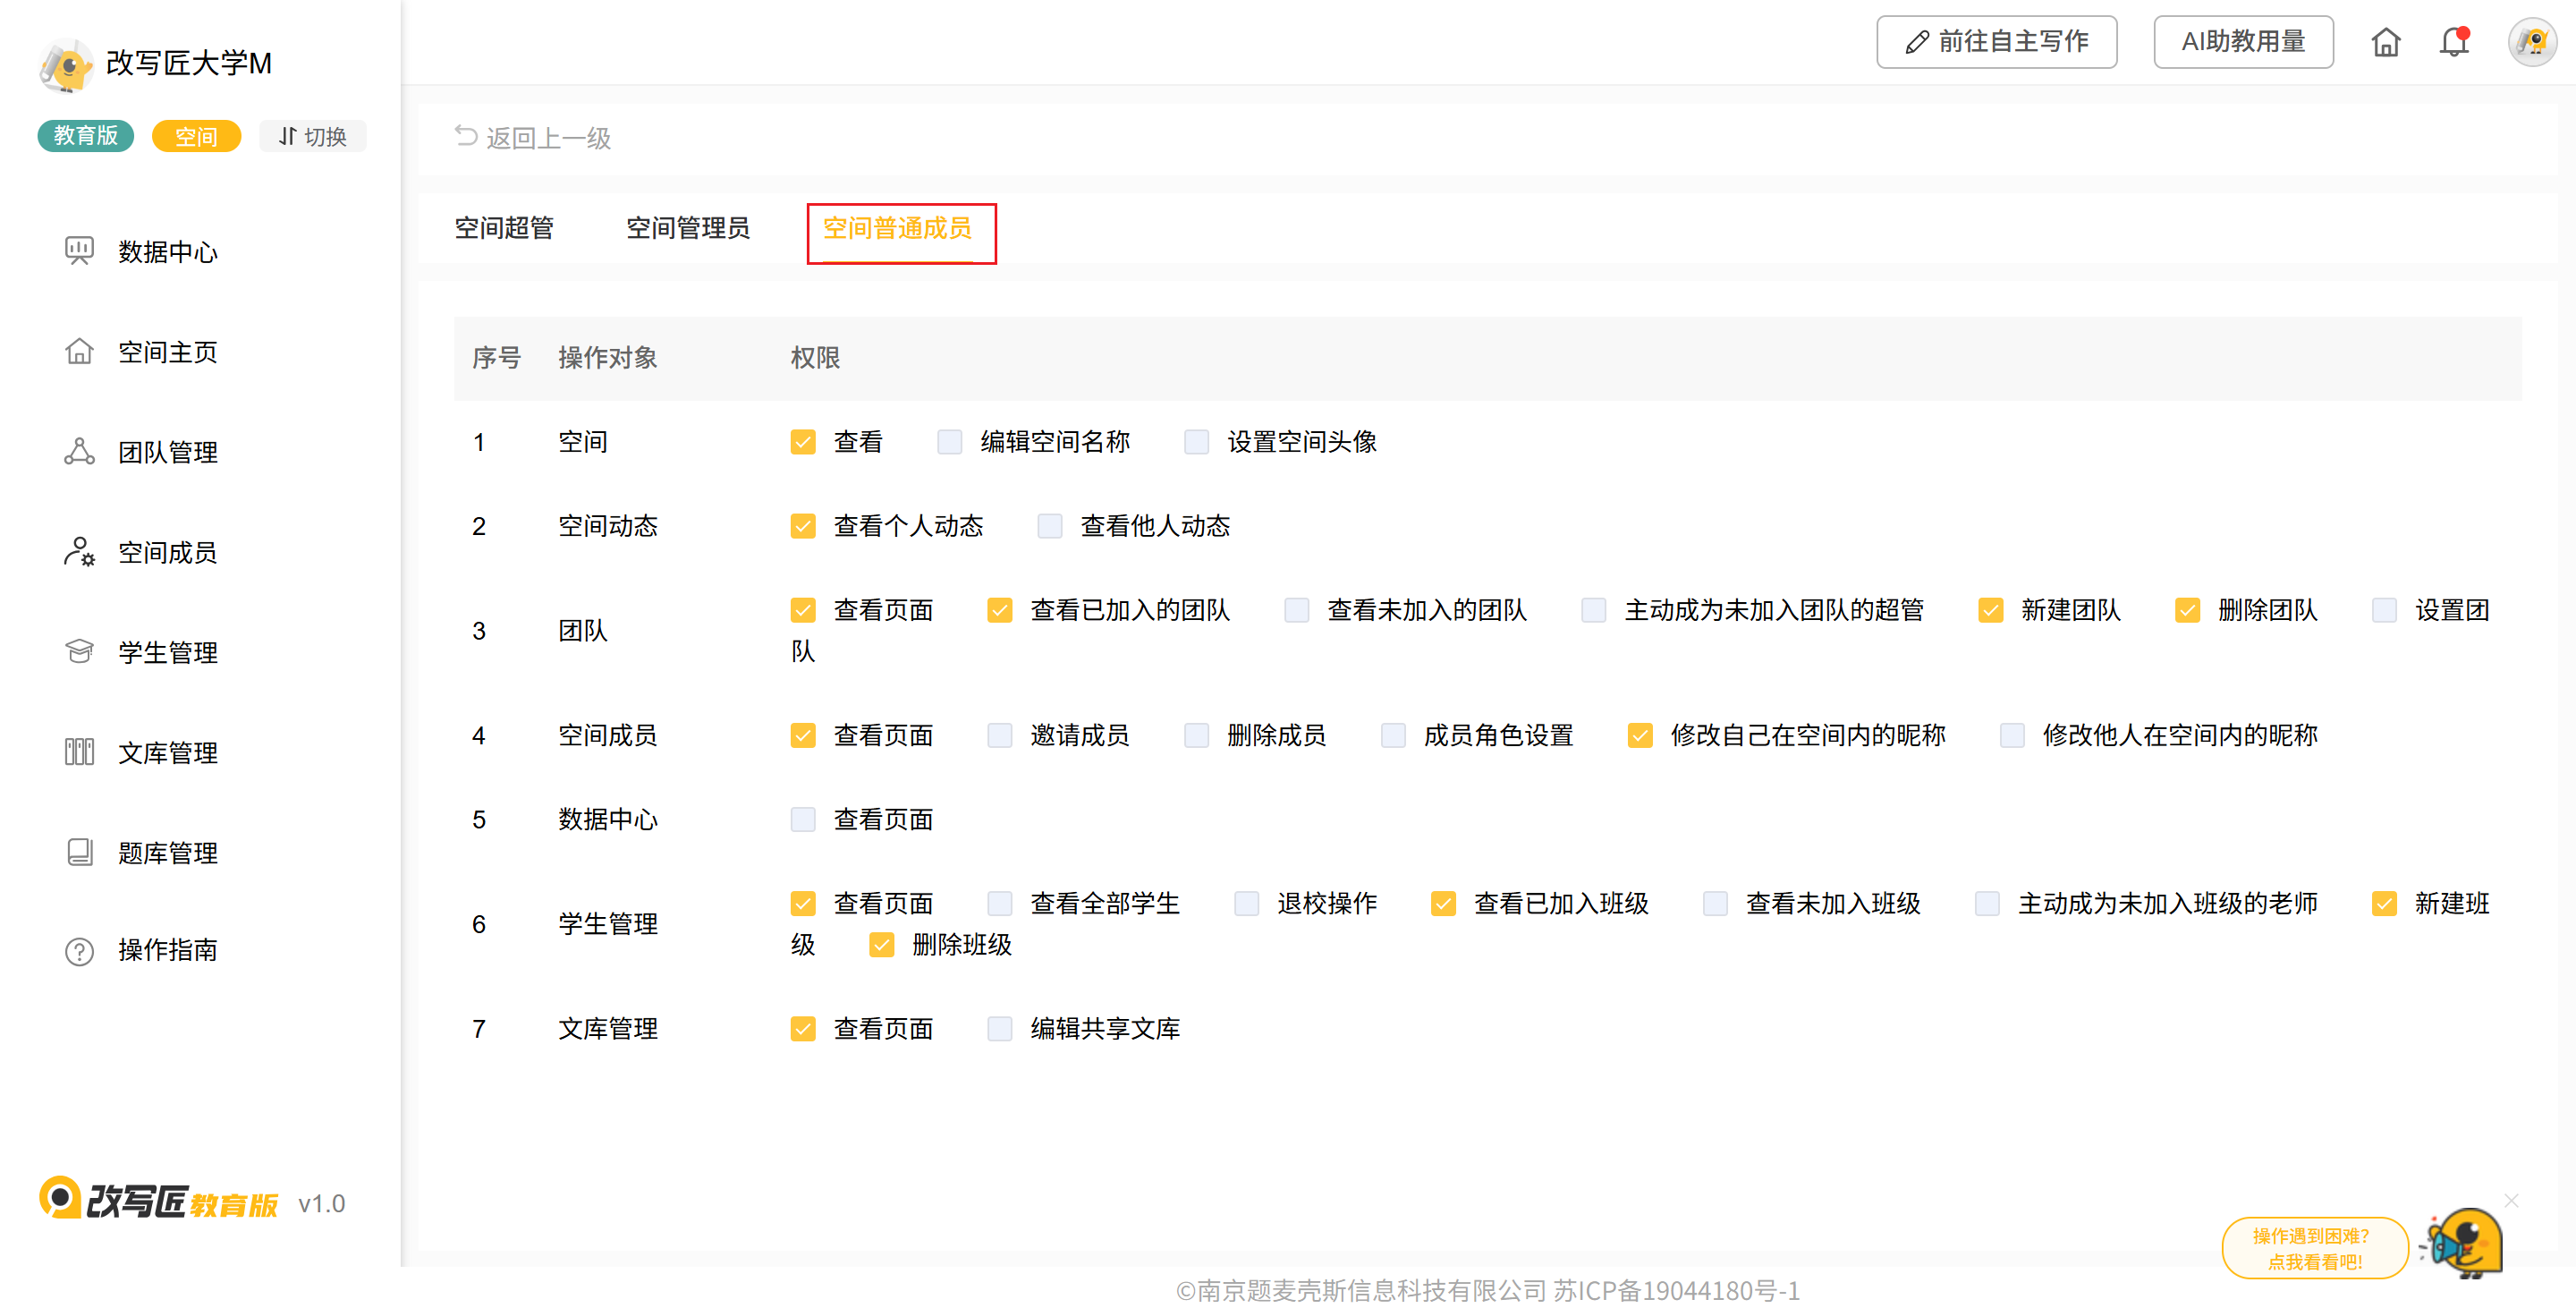Screen dimensions: 2576x1308
Task: Check 数据中心 查看页面 checkbox
Action: 802,820
